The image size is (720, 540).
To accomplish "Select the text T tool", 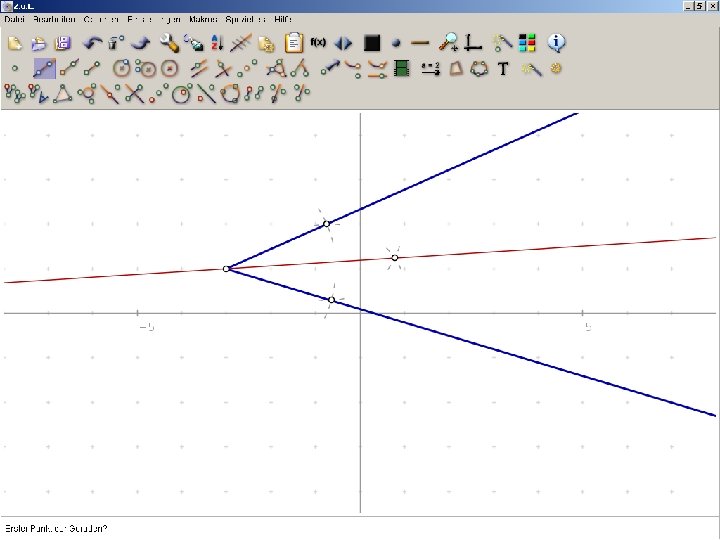I will click(503, 69).
